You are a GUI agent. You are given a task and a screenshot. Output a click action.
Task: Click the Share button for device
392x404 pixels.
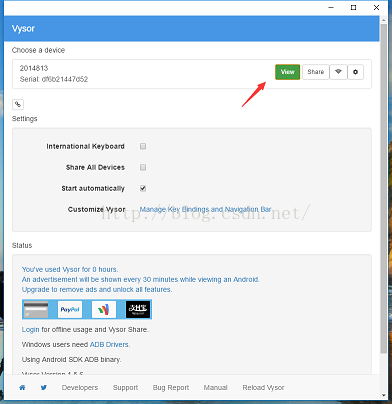[316, 72]
